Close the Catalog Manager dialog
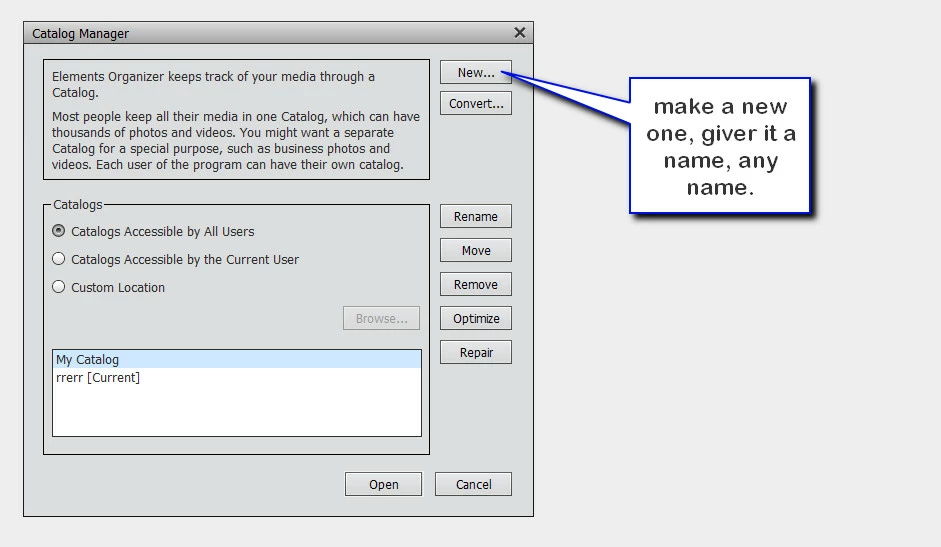 coord(520,32)
